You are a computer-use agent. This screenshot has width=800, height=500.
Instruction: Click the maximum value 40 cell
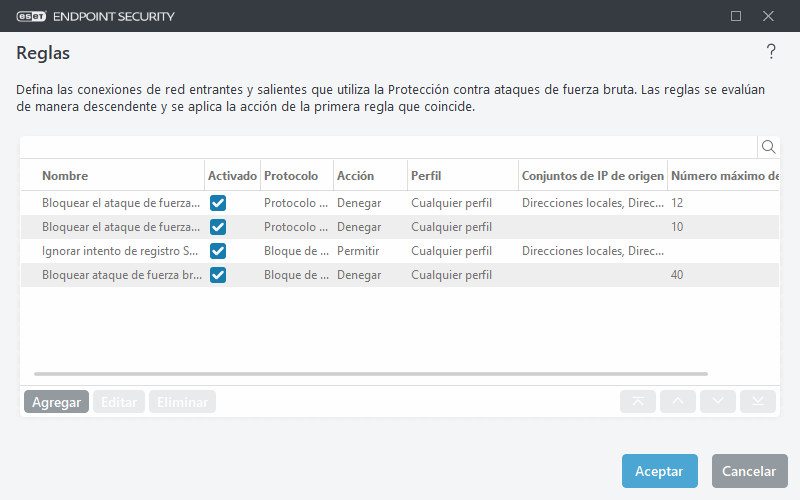coord(677,275)
